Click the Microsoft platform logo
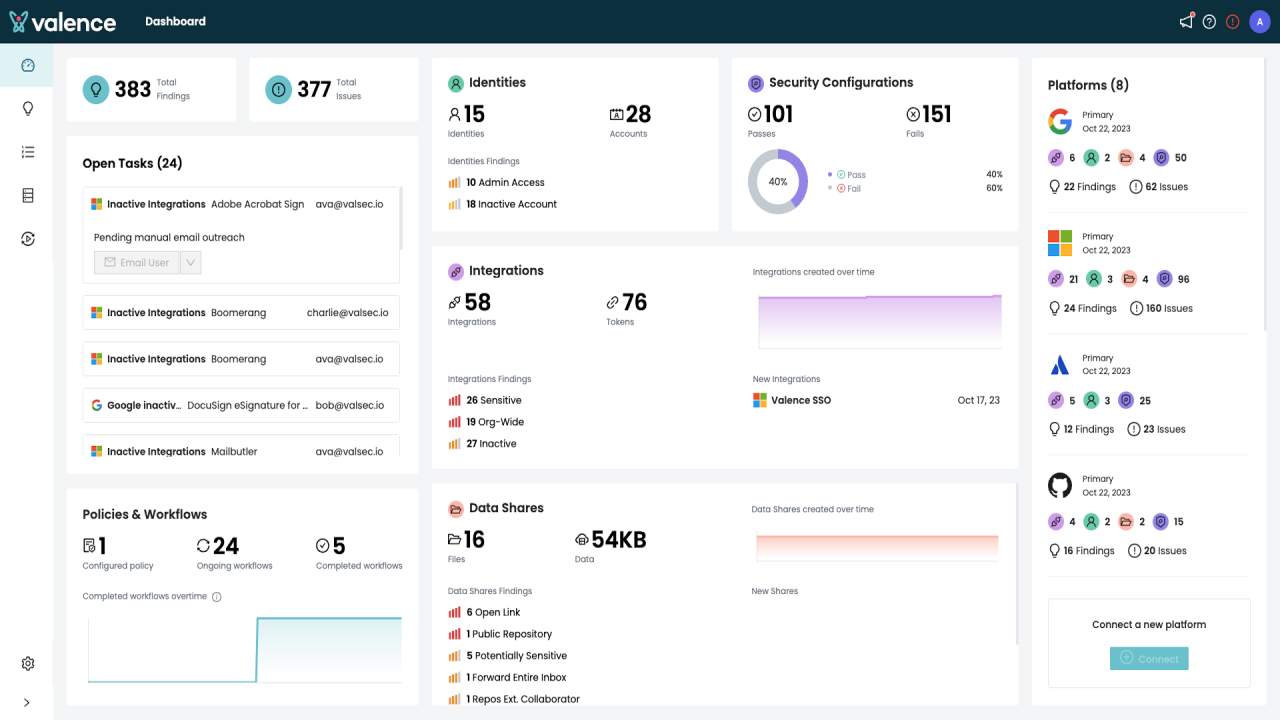 click(1060, 243)
